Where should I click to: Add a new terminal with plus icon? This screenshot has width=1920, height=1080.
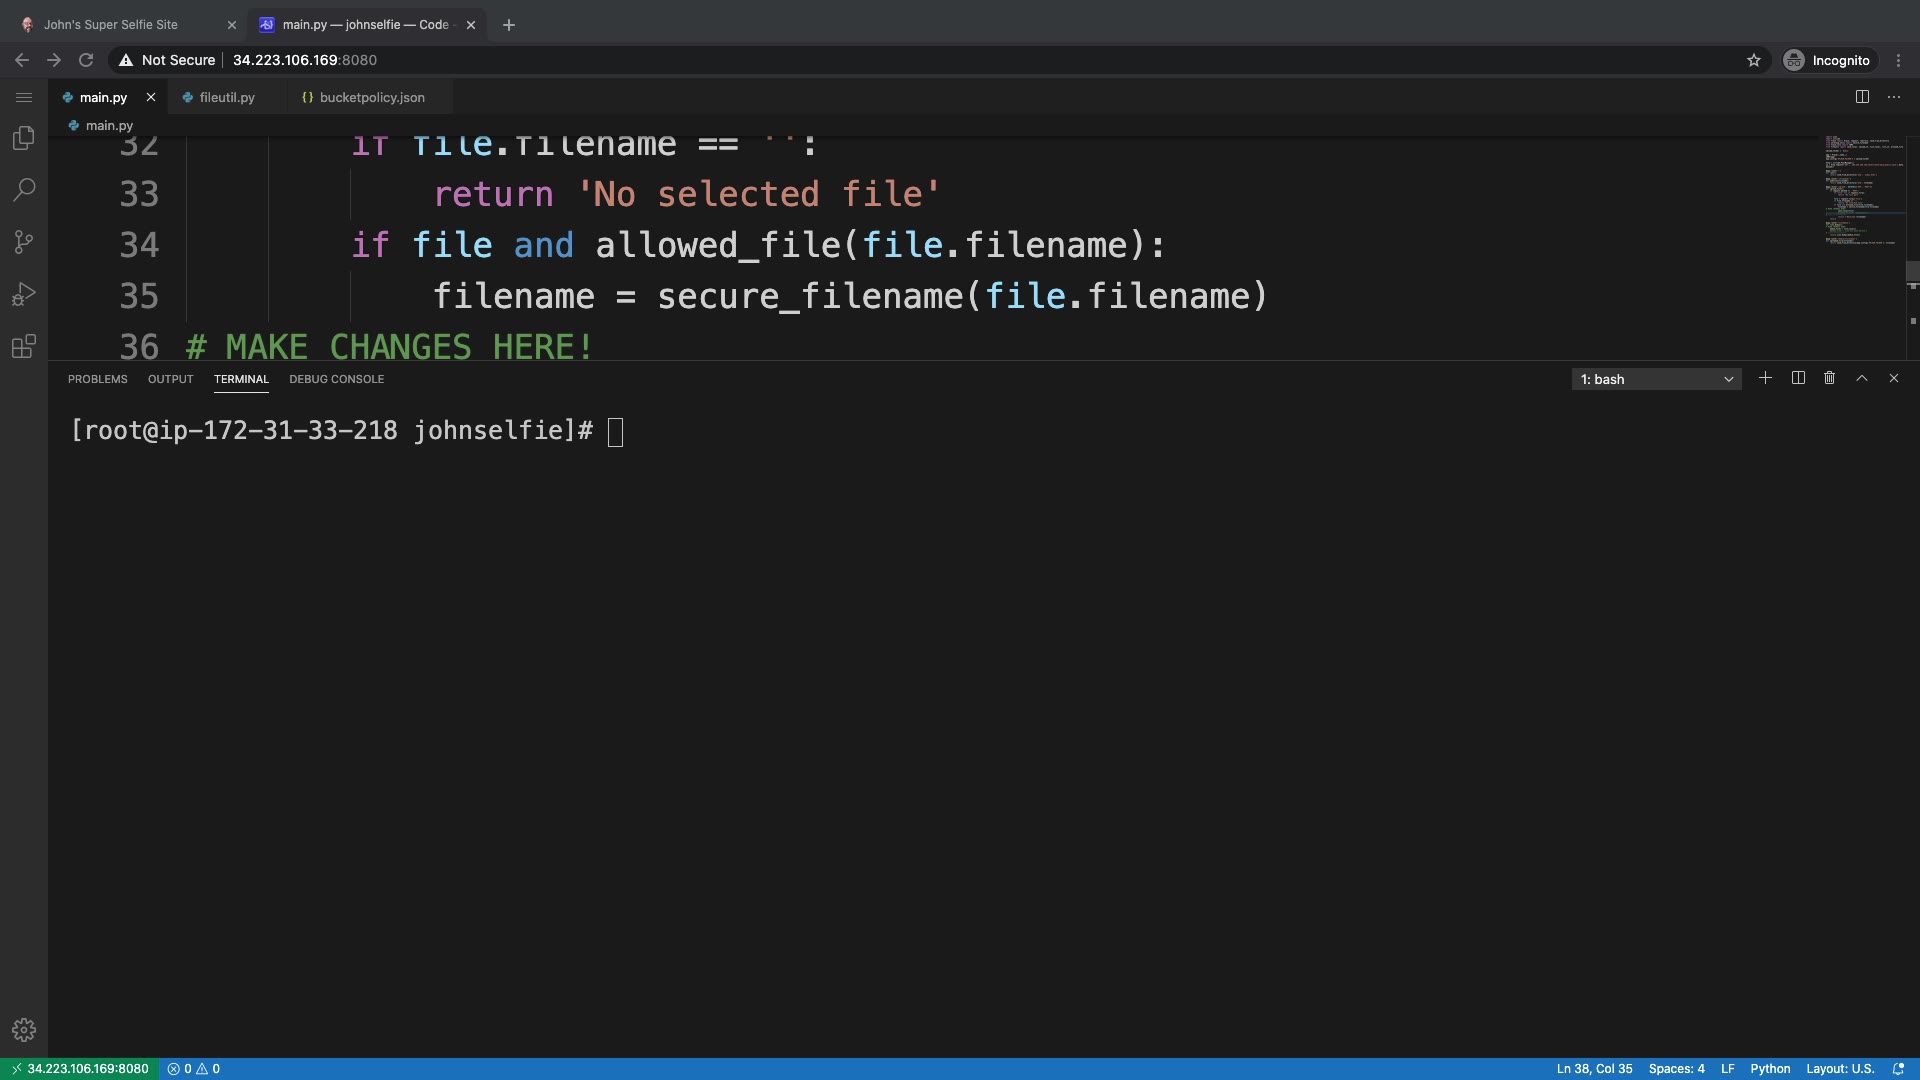pyautogui.click(x=1765, y=378)
